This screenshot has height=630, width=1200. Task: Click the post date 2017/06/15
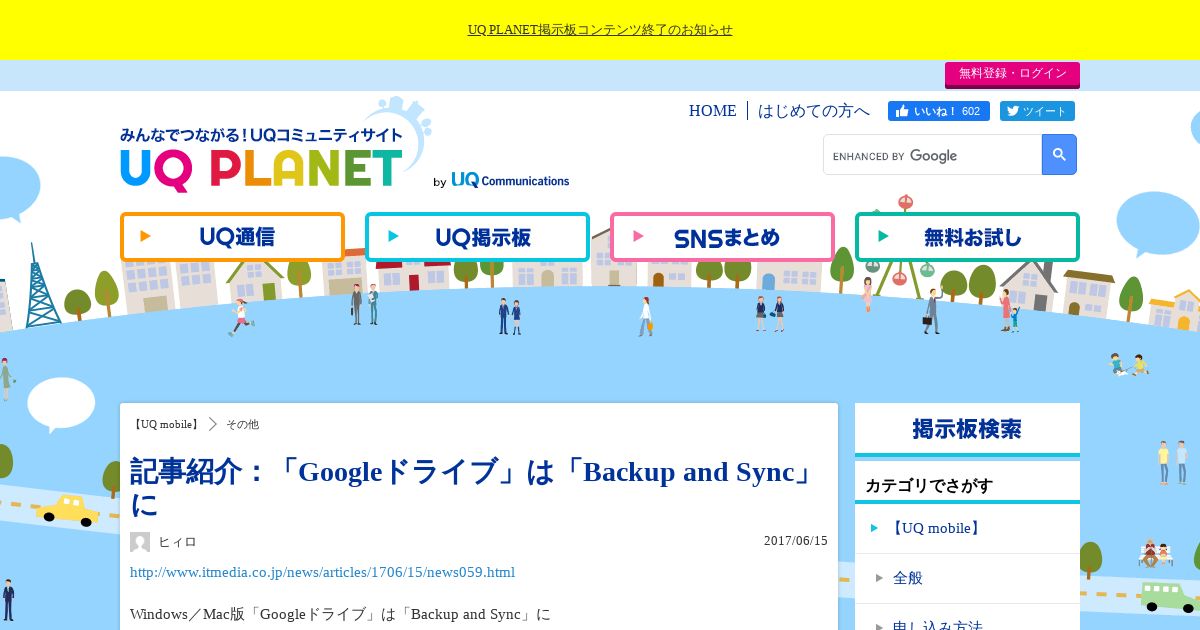796,541
